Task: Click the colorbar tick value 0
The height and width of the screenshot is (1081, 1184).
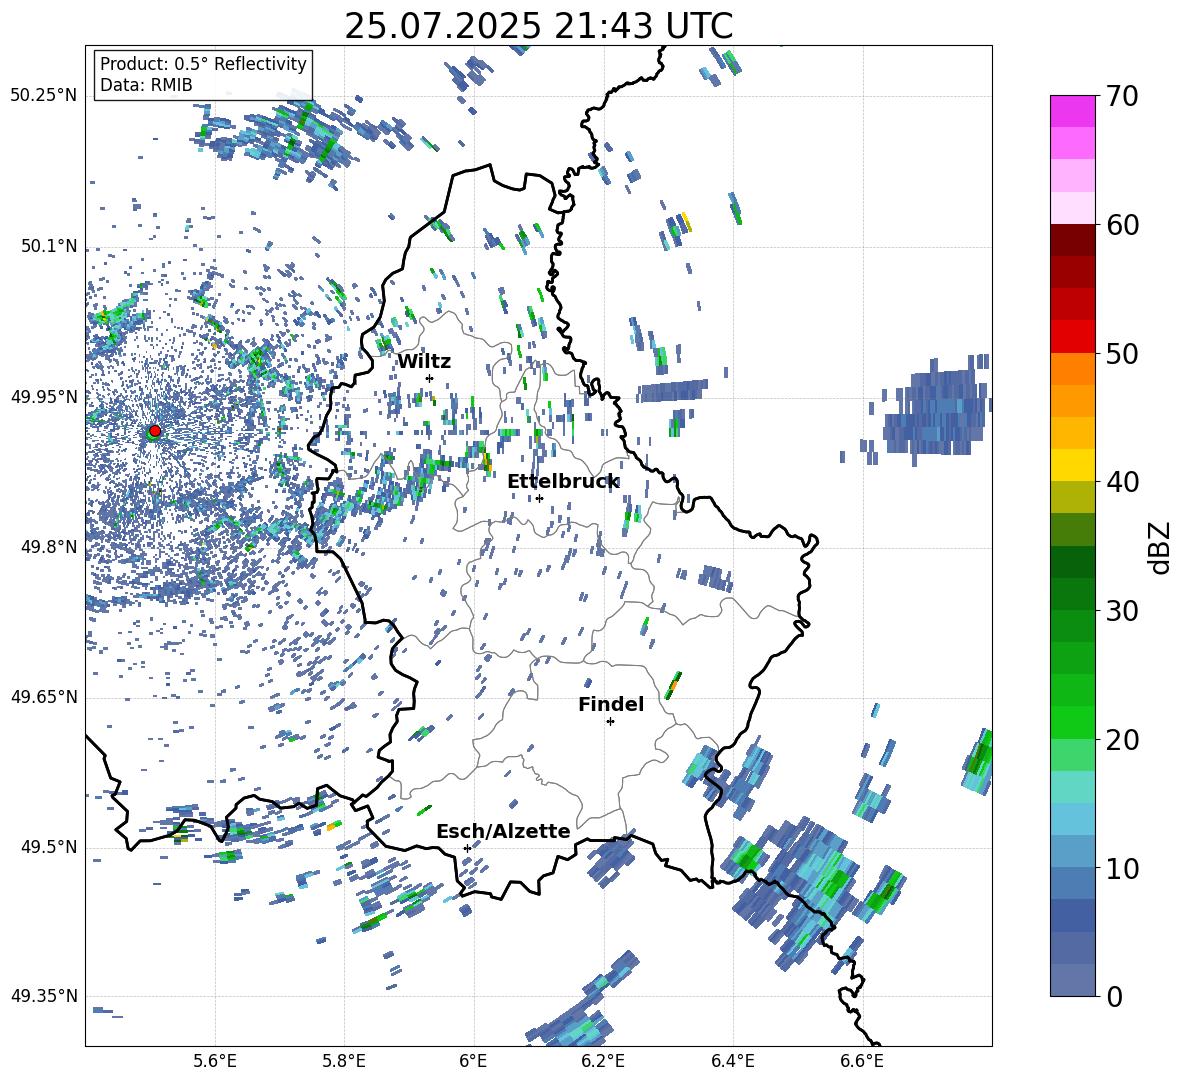Action: 1113,996
